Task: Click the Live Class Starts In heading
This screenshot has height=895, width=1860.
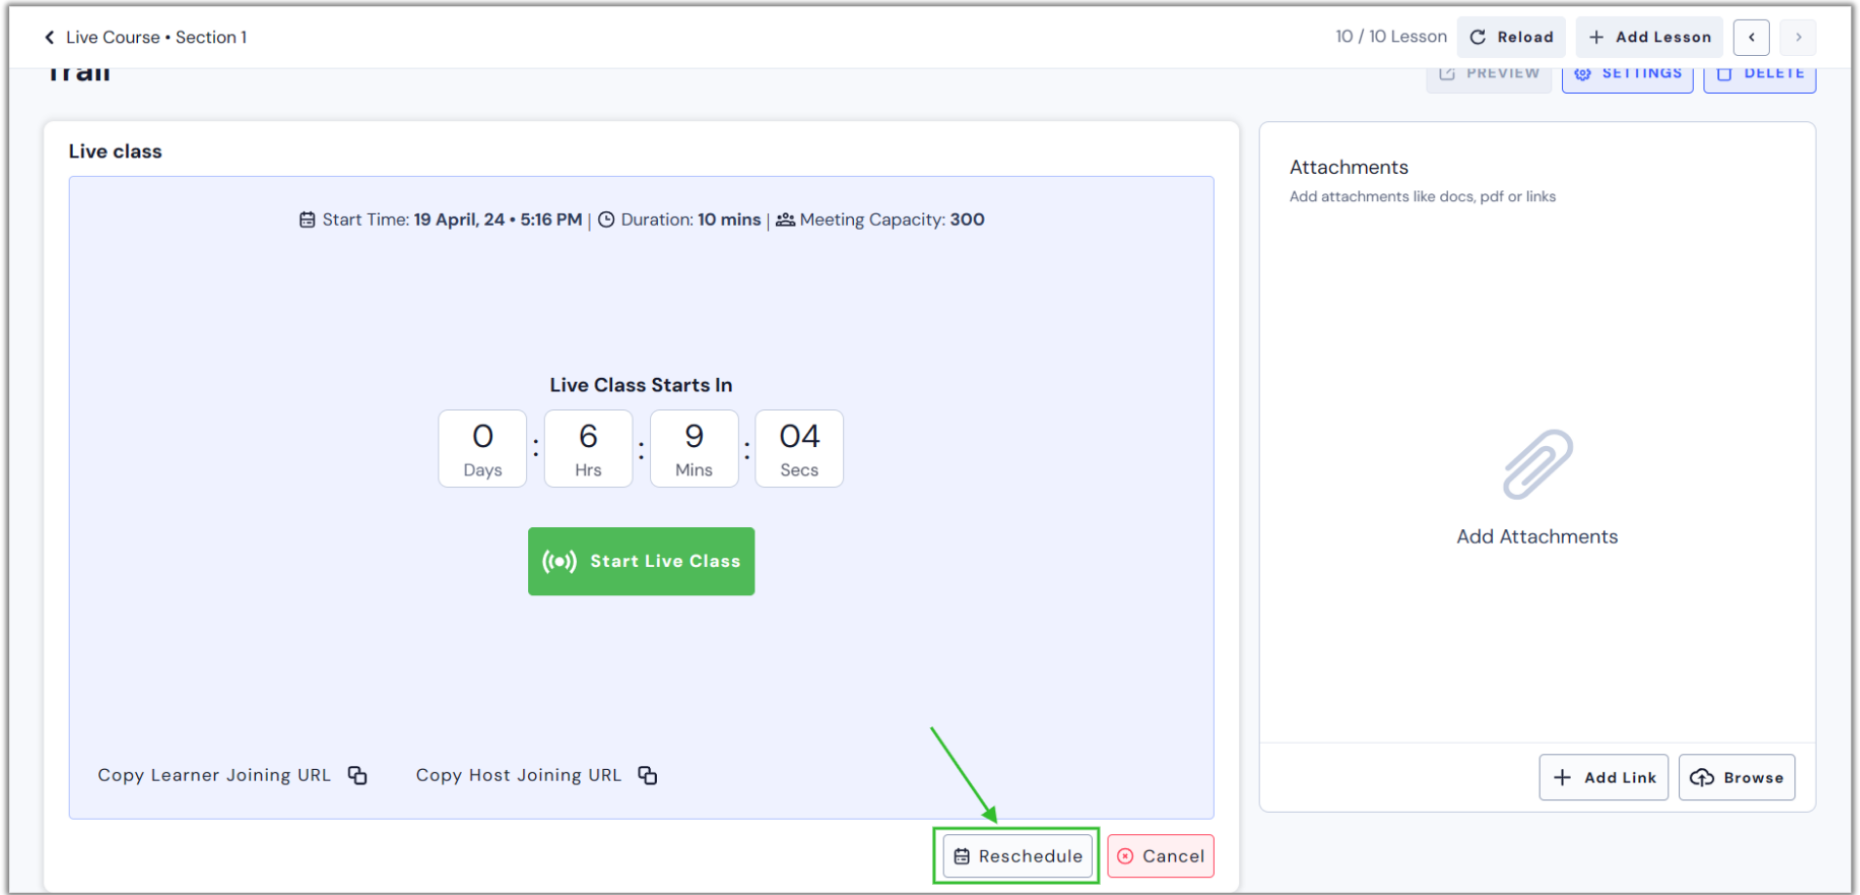Action: tap(641, 385)
